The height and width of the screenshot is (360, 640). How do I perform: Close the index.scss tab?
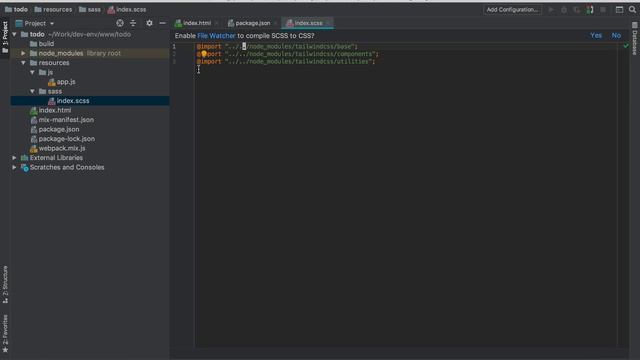(x=329, y=23)
